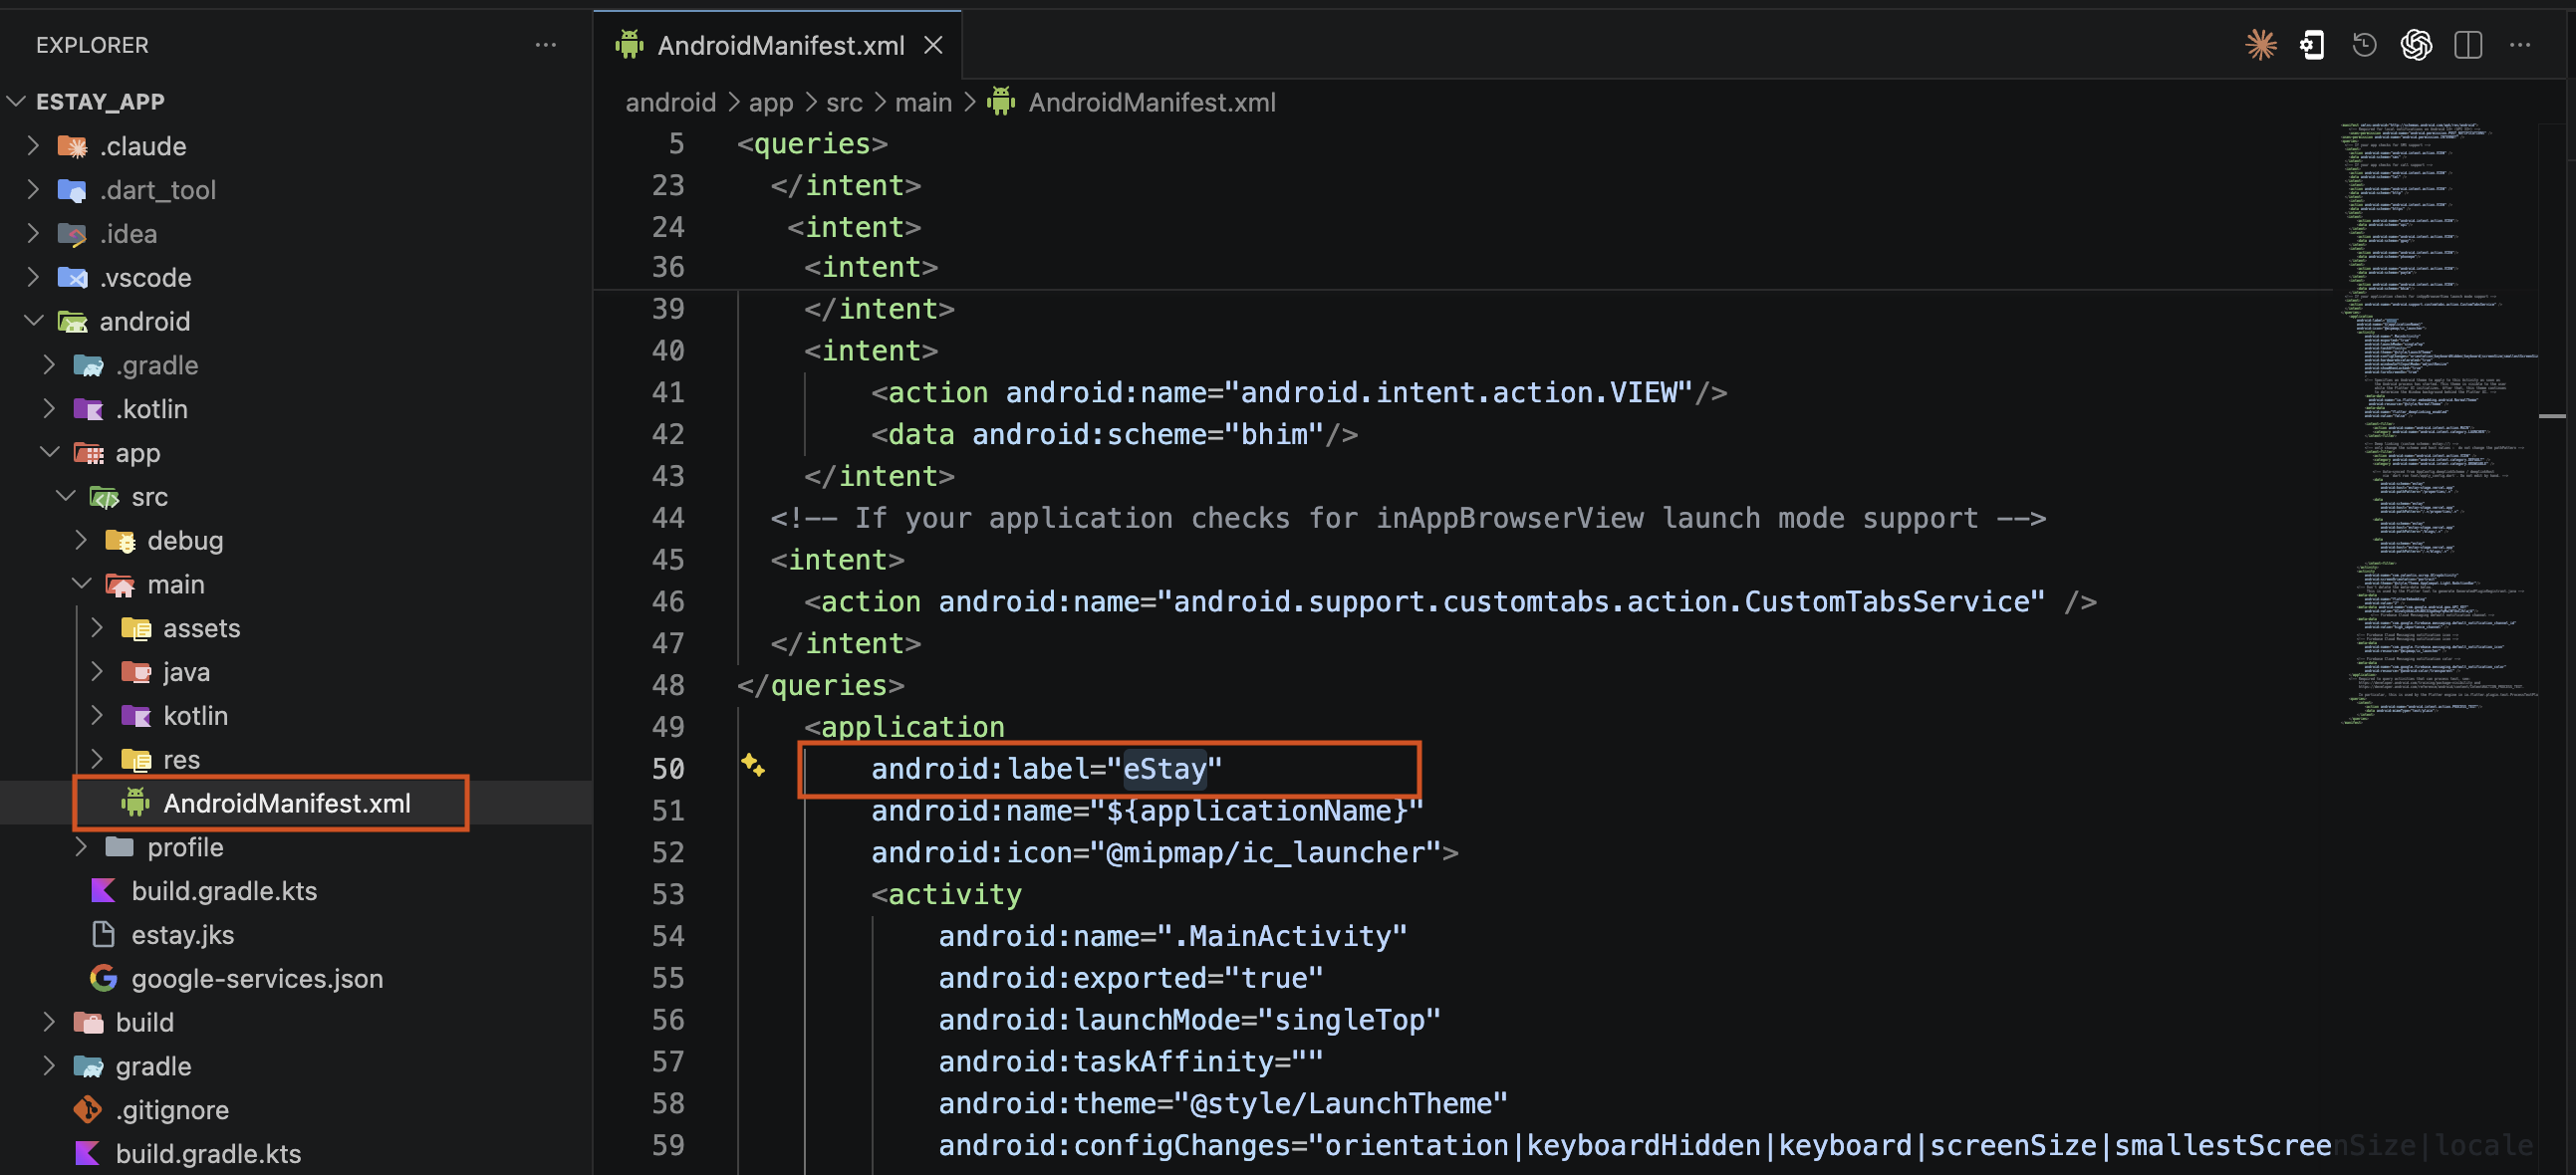Click the closing queries tag on line 48
2576x1175 pixels.
820,685
